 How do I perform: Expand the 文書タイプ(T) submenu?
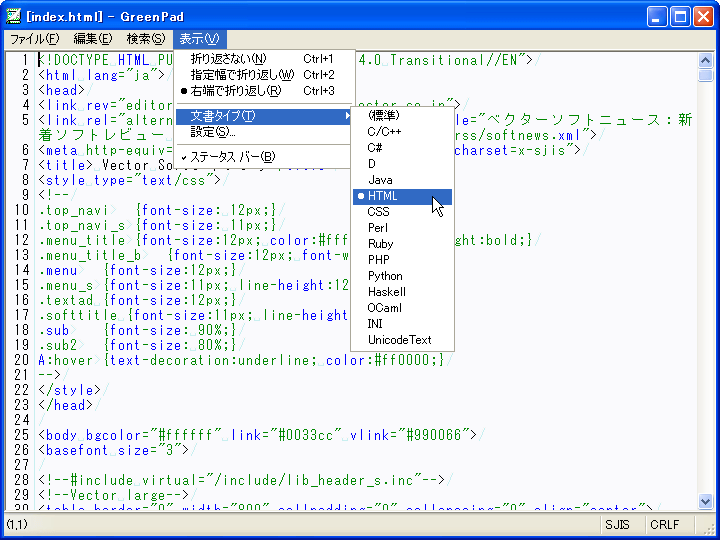click(x=263, y=116)
